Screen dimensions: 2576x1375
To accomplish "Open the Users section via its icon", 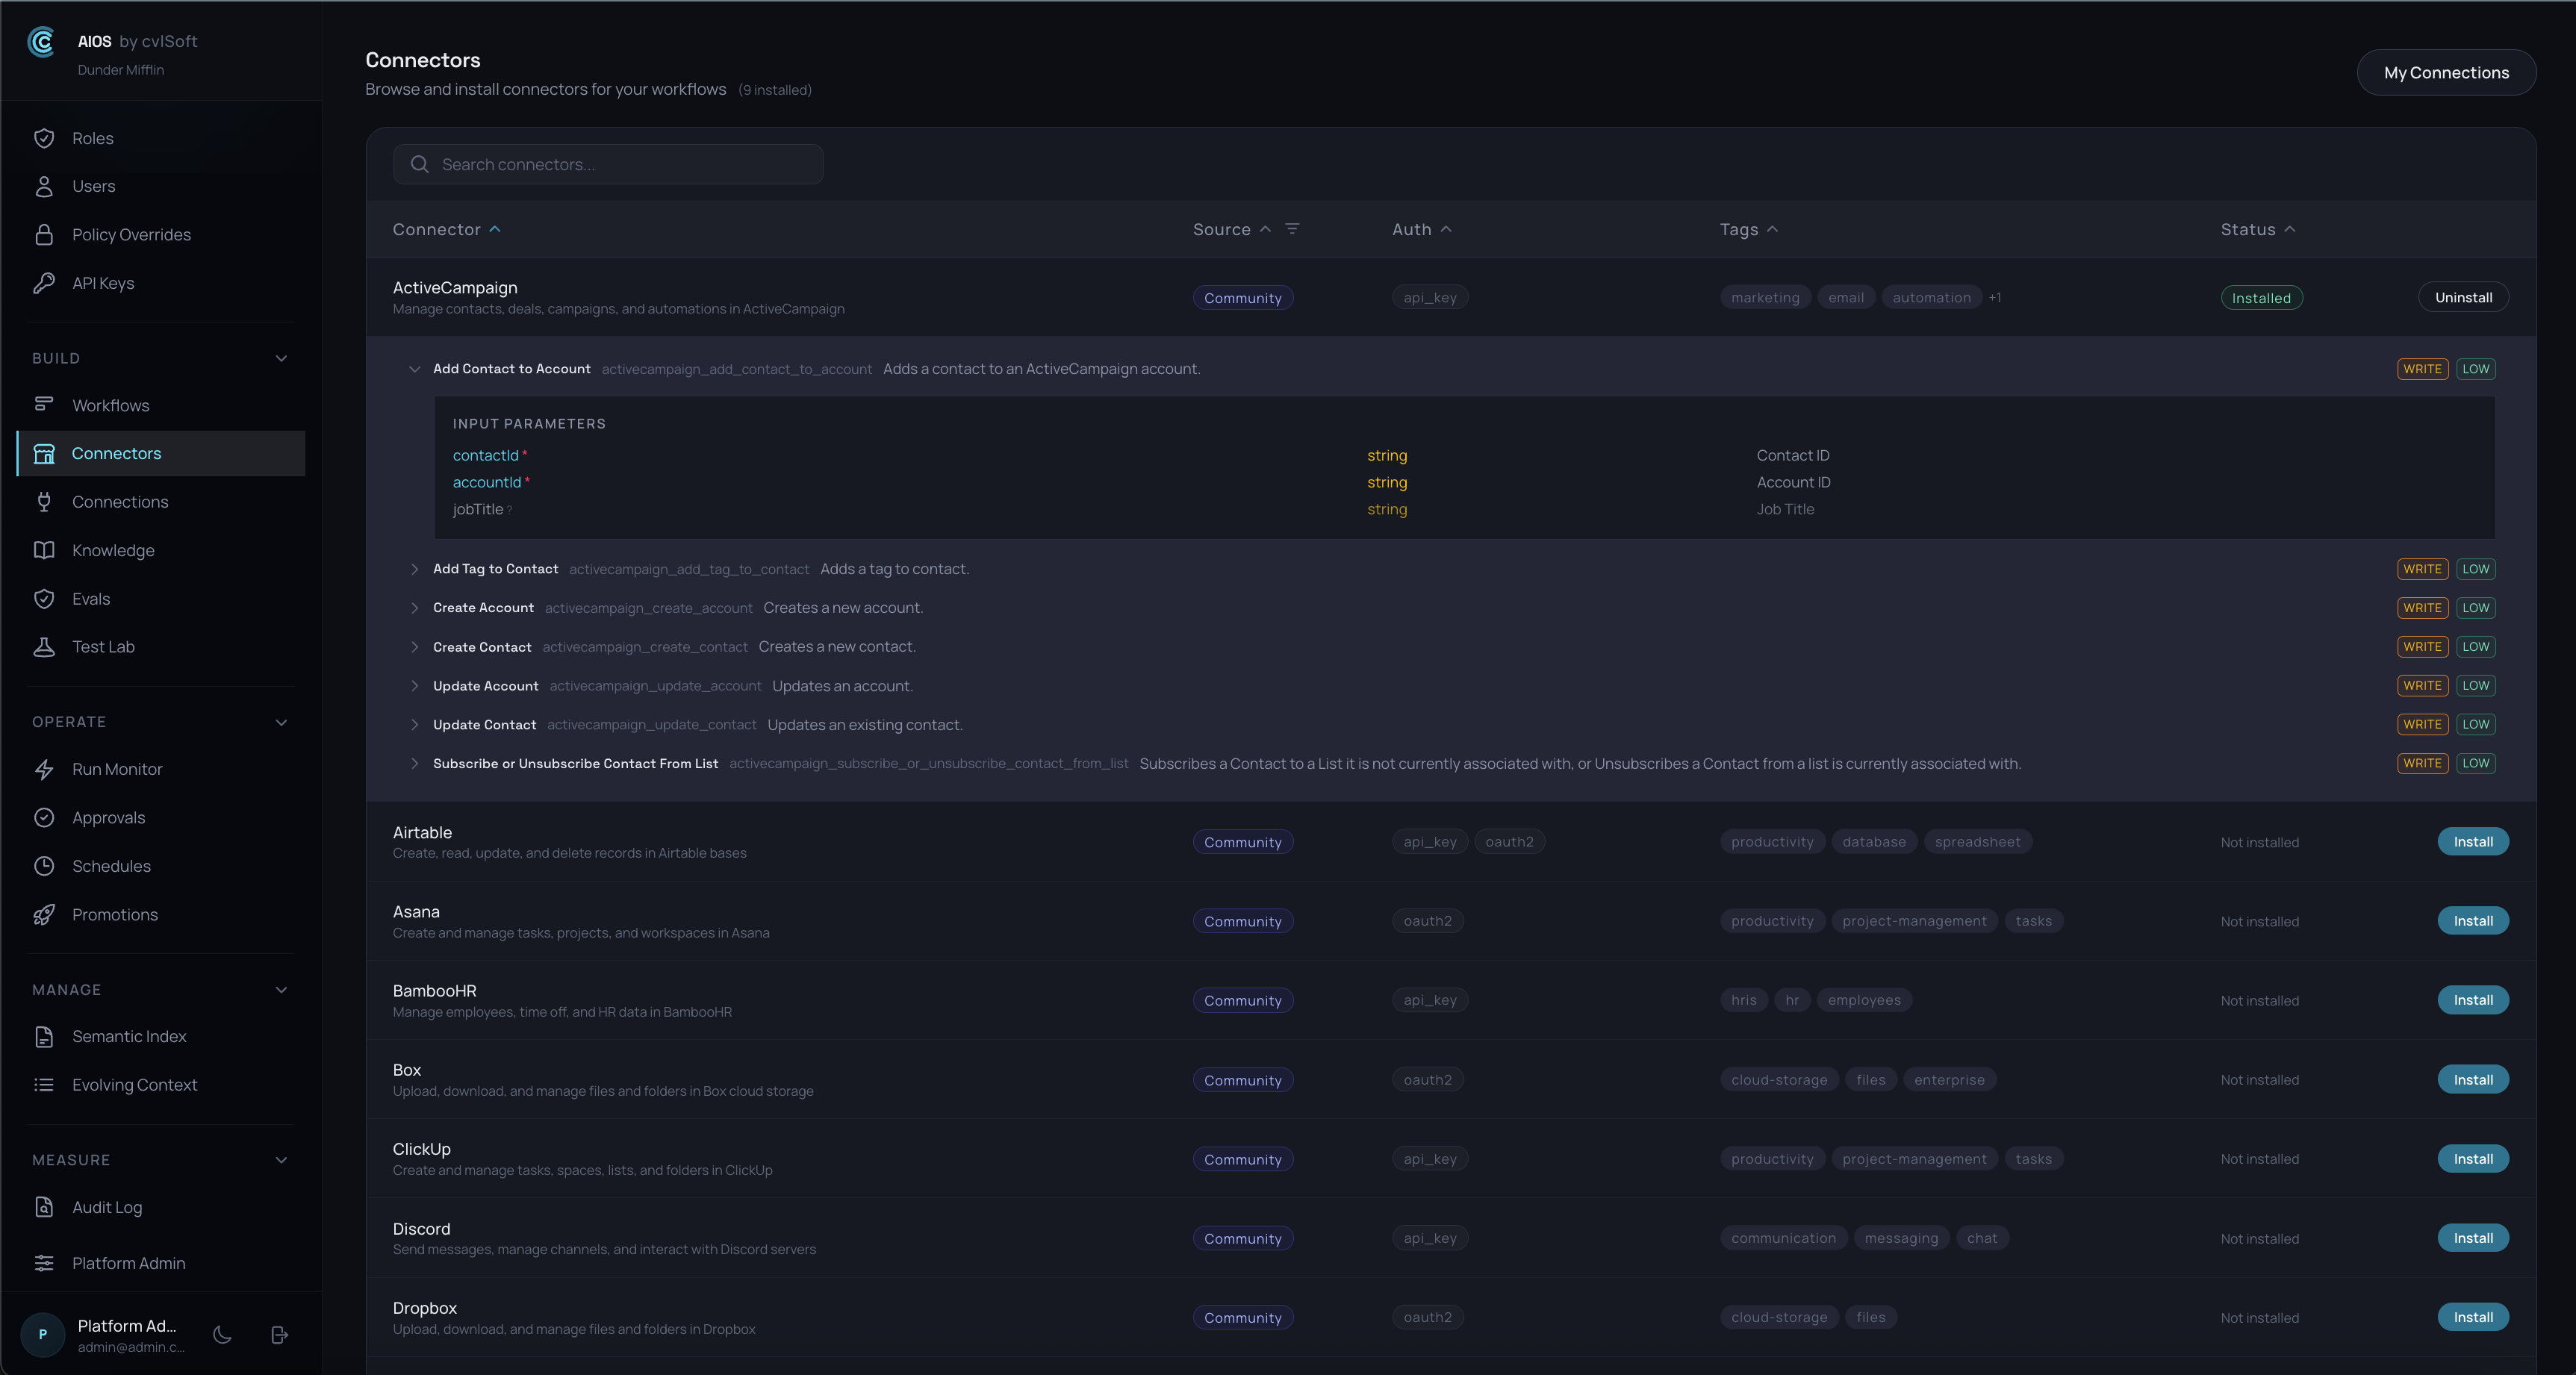I will click(x=45, y=186).
